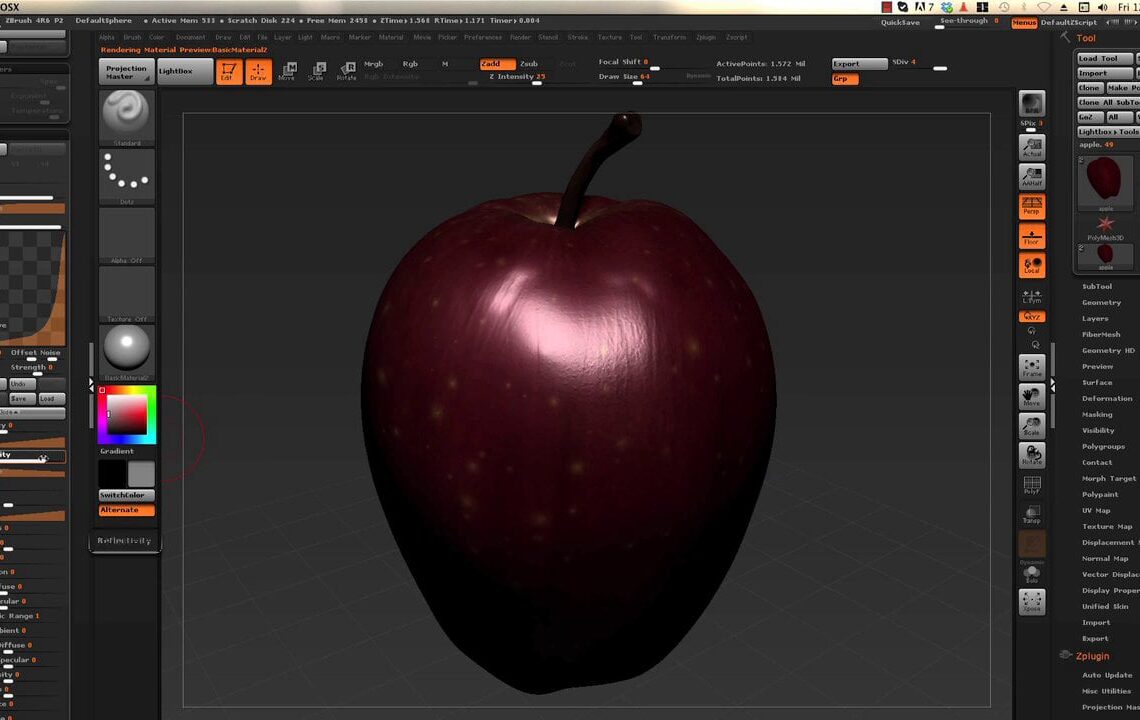Open the Deformation subpalette
Screen dimensions: 1140x720
[1106, 398]
